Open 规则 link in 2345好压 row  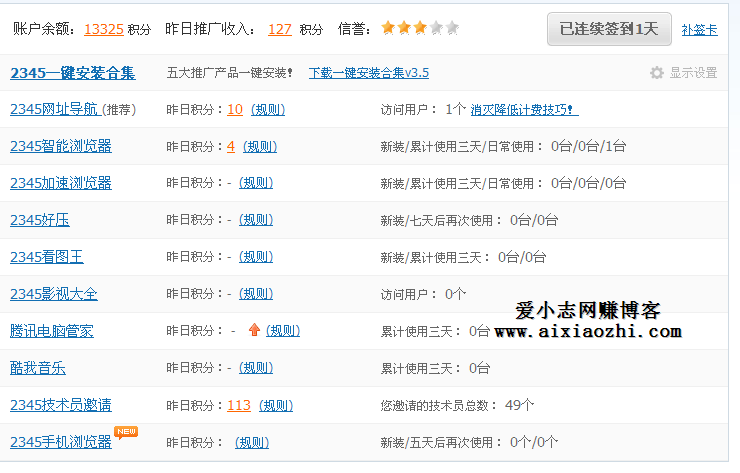click(x=256, y=220)
